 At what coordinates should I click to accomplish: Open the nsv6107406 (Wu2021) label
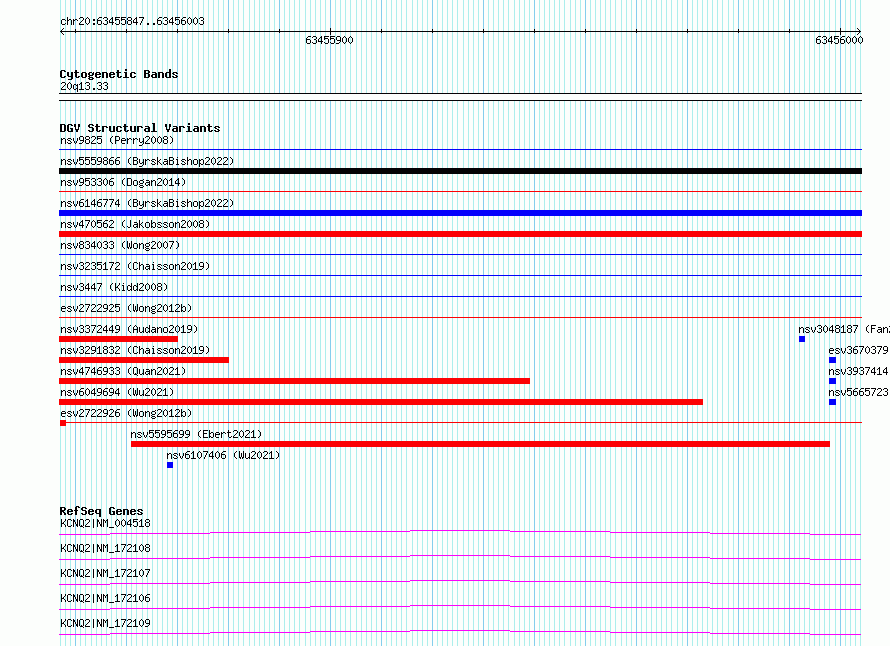pyautogui.click(x=223, y=455)
